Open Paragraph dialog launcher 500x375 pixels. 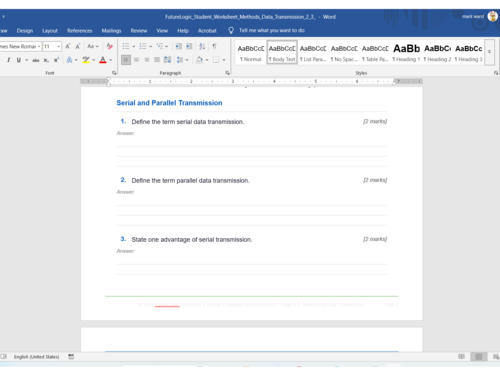pos(227,73)
